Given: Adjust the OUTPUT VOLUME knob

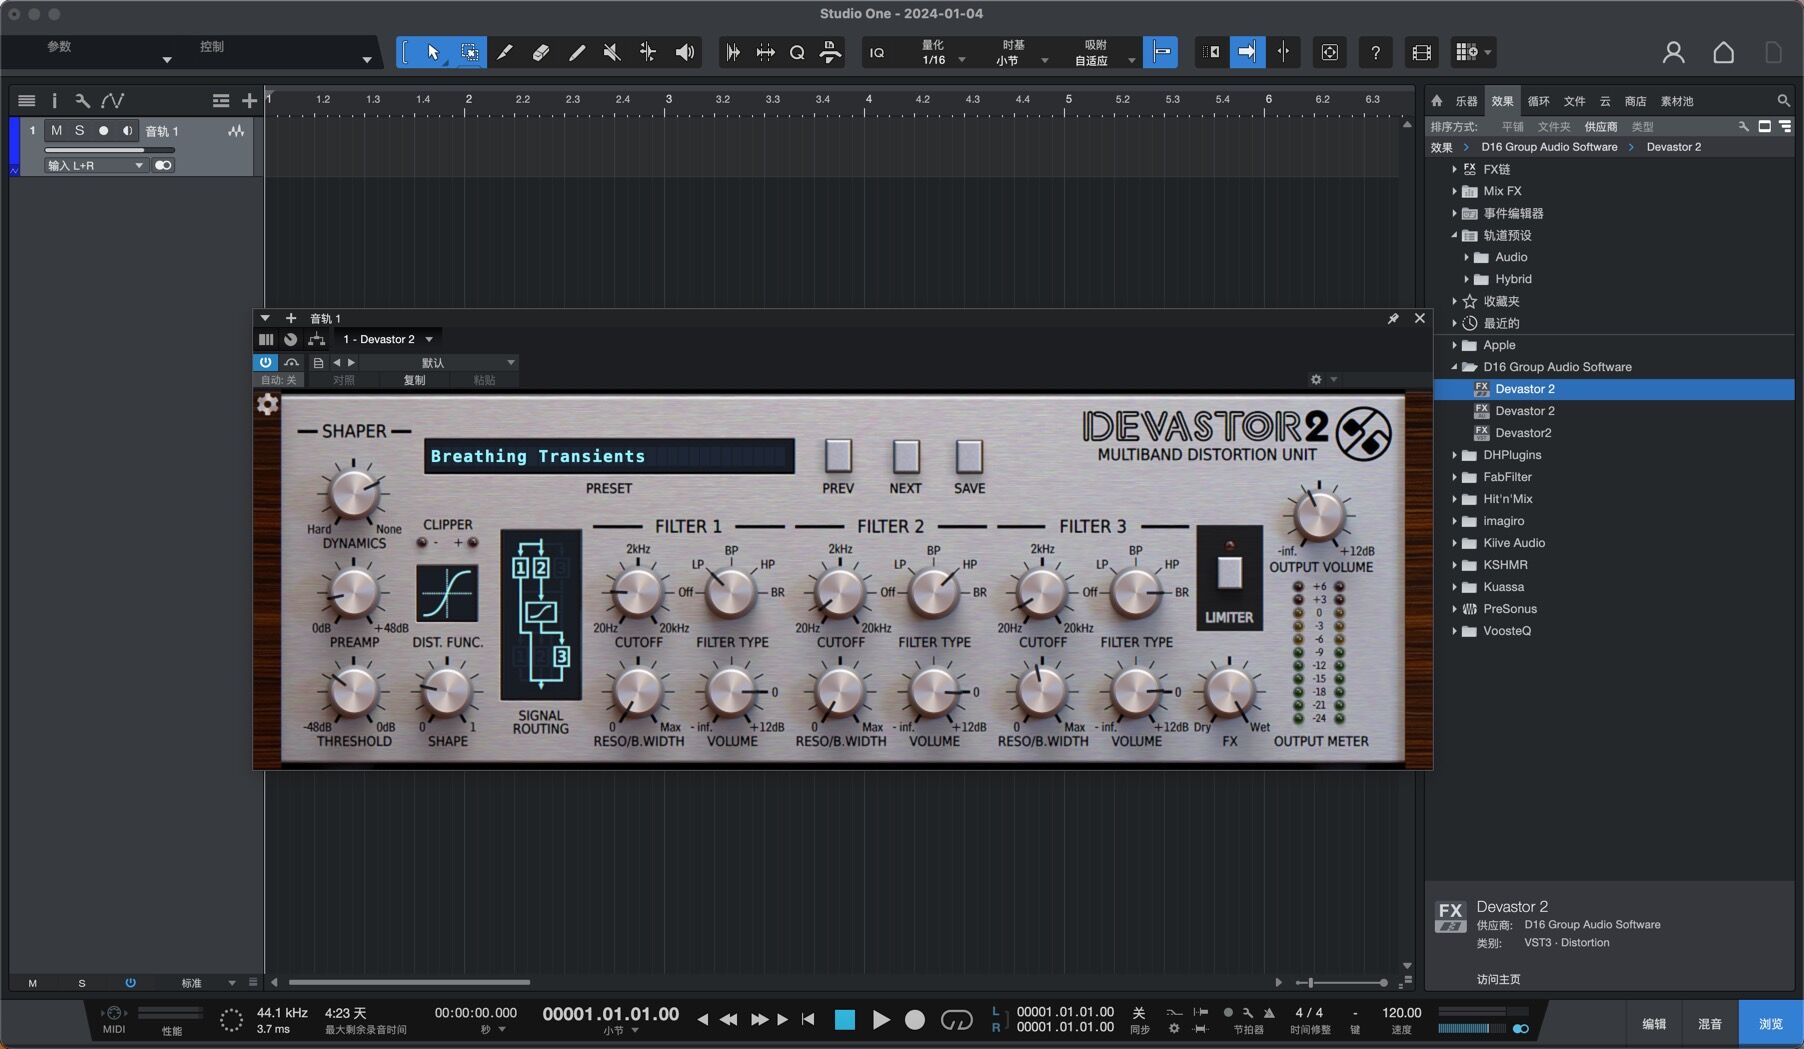Looking at the screenshot, I should [1319, 515].
